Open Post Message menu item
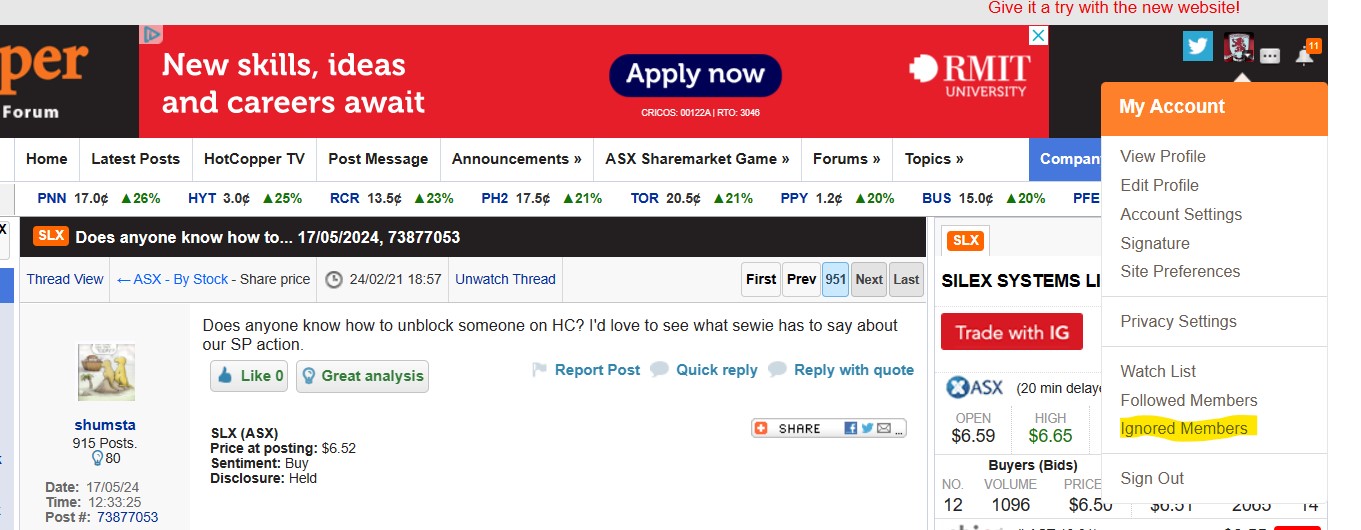Viewport: 1361px width, 530px height. pyautogui.click(x=378, y=159)
